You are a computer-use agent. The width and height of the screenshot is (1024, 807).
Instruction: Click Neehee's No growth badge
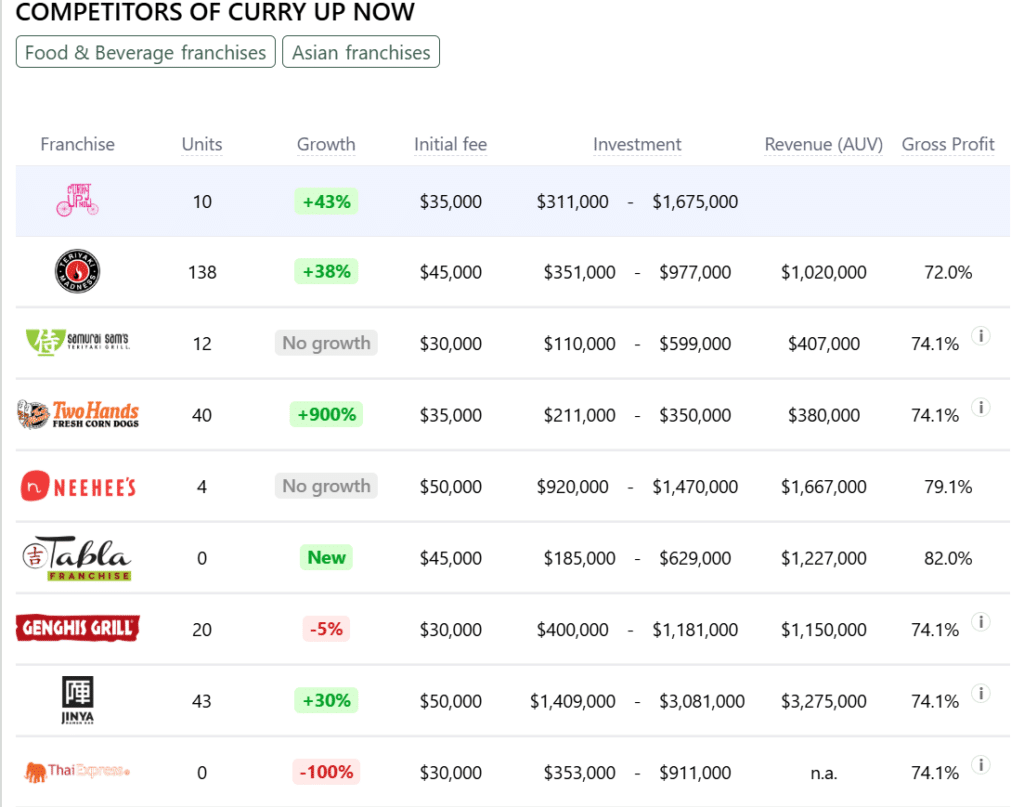tap(326, 486)
